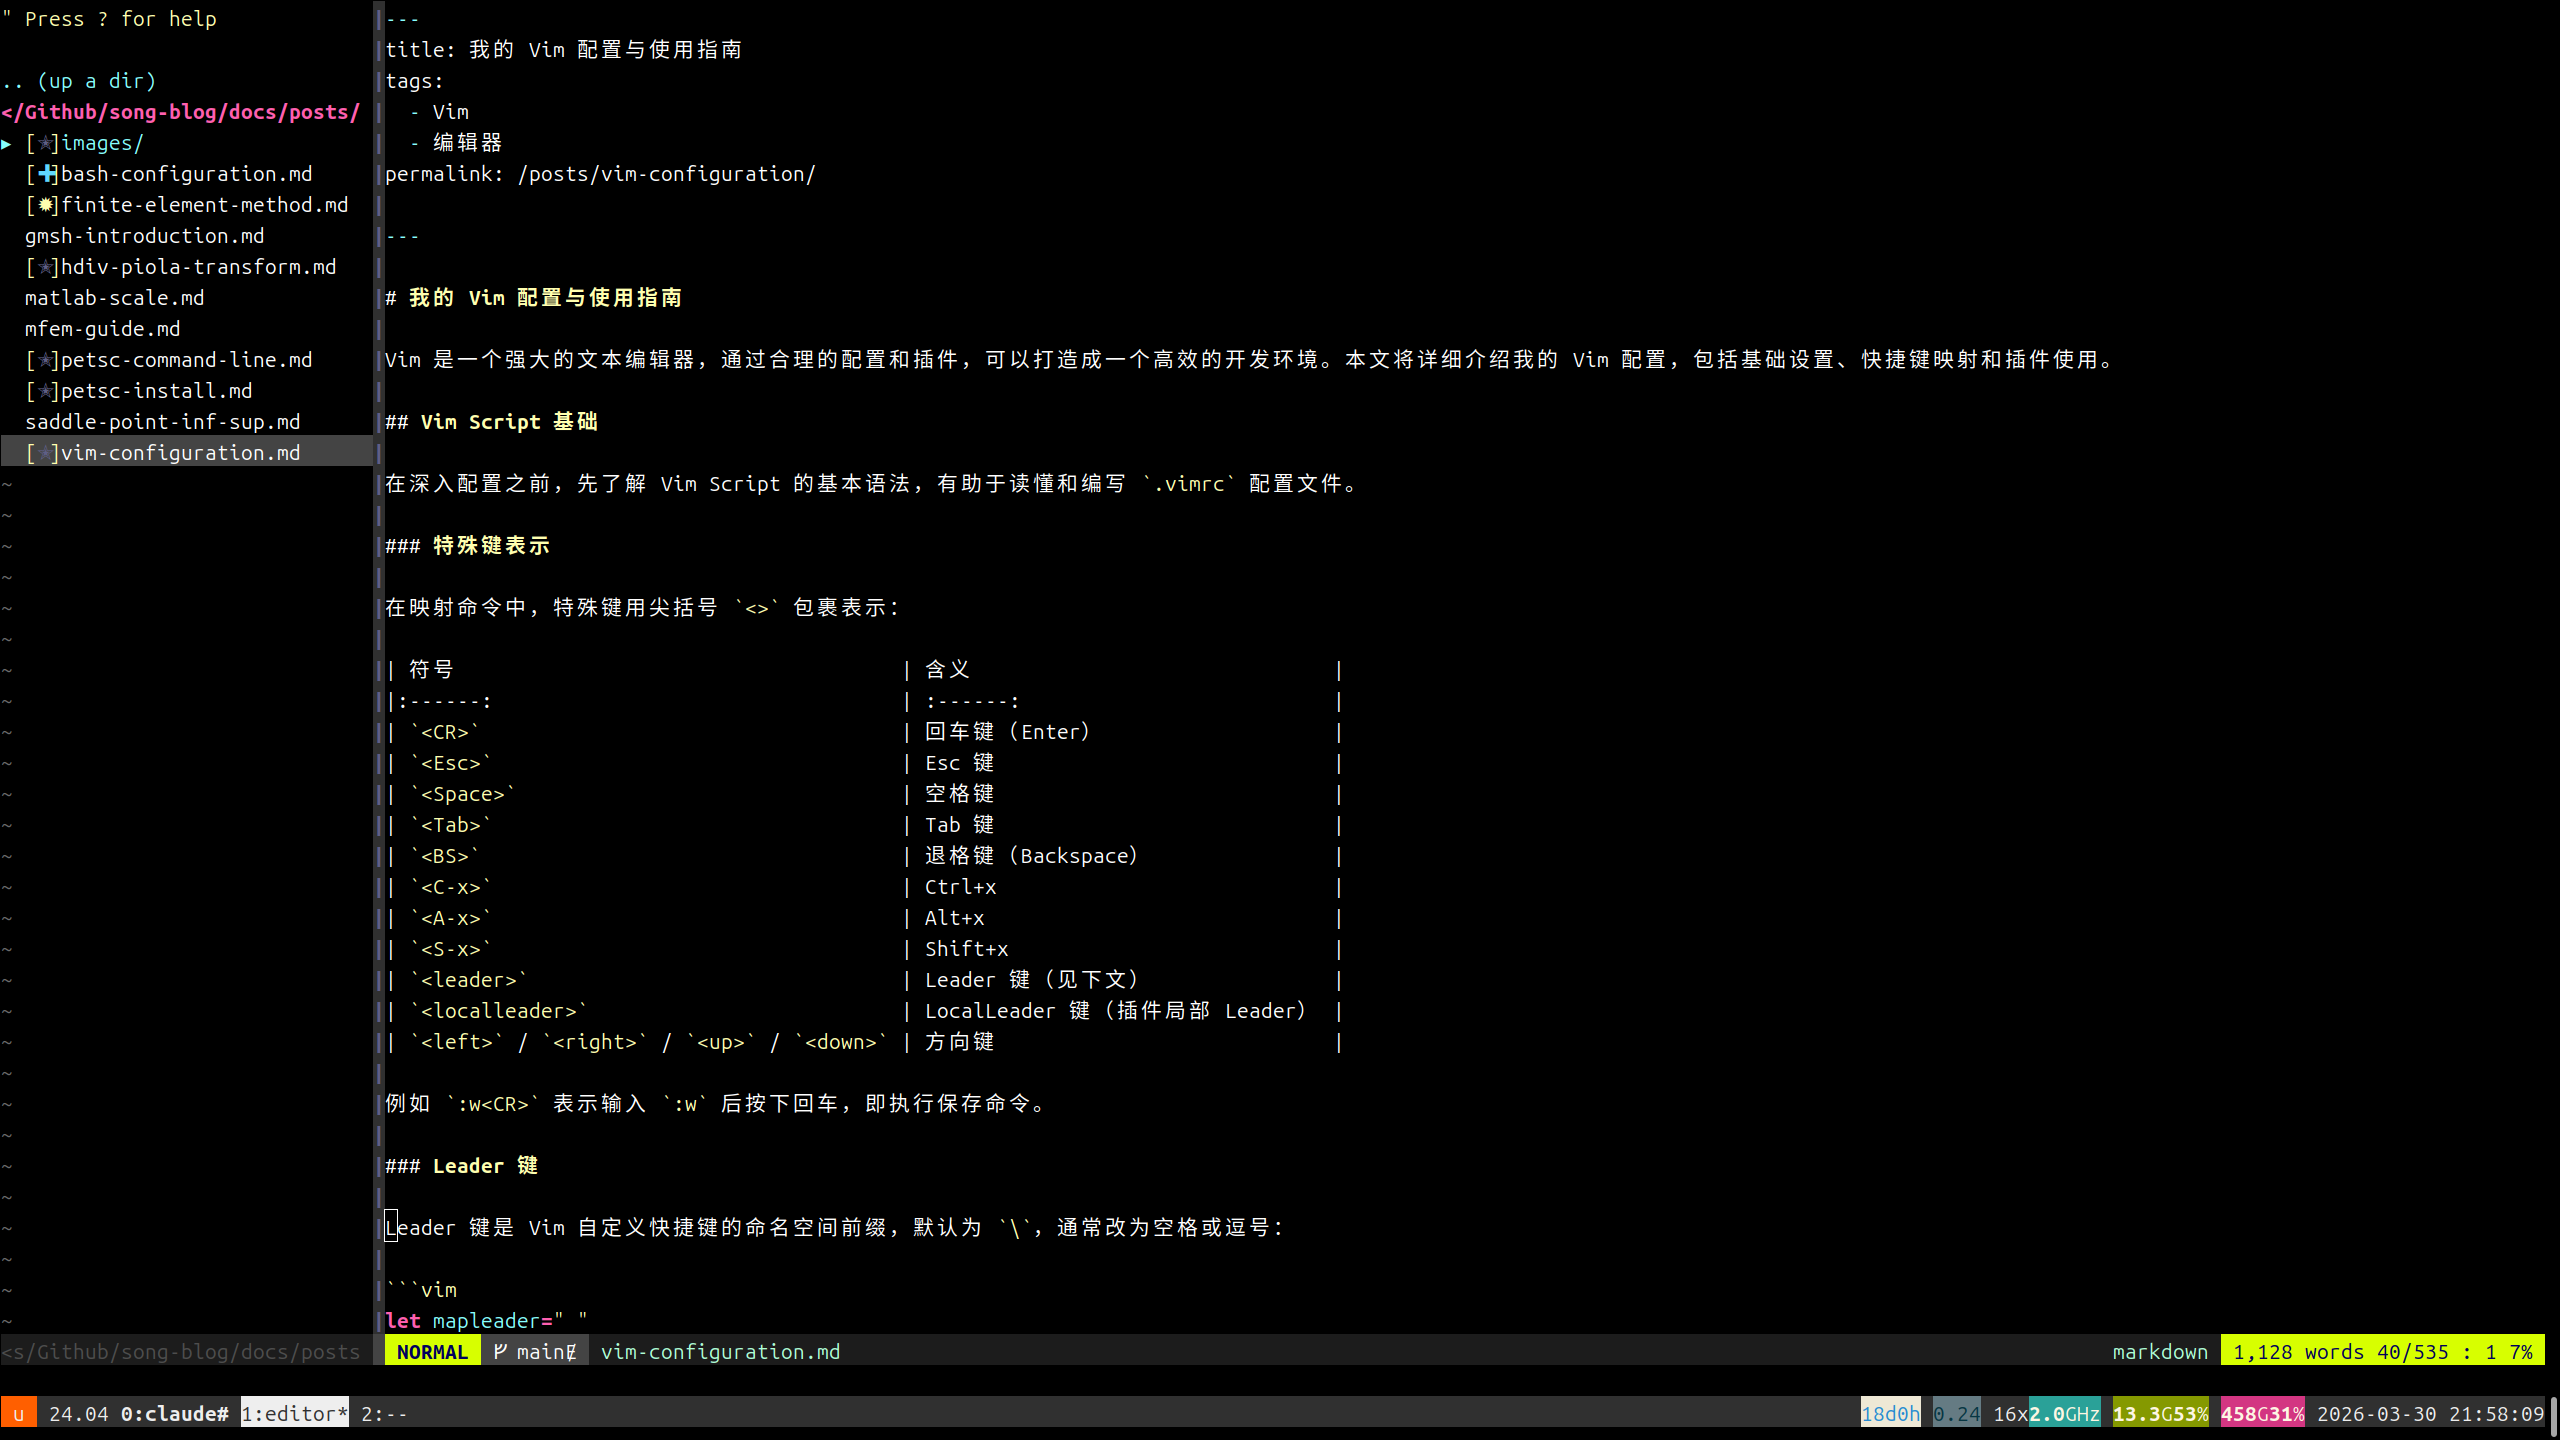Screen dimensions: 2560x1440
Task: Click orange Ubuntu icon in tmux bar
Action: point(18,1414)
